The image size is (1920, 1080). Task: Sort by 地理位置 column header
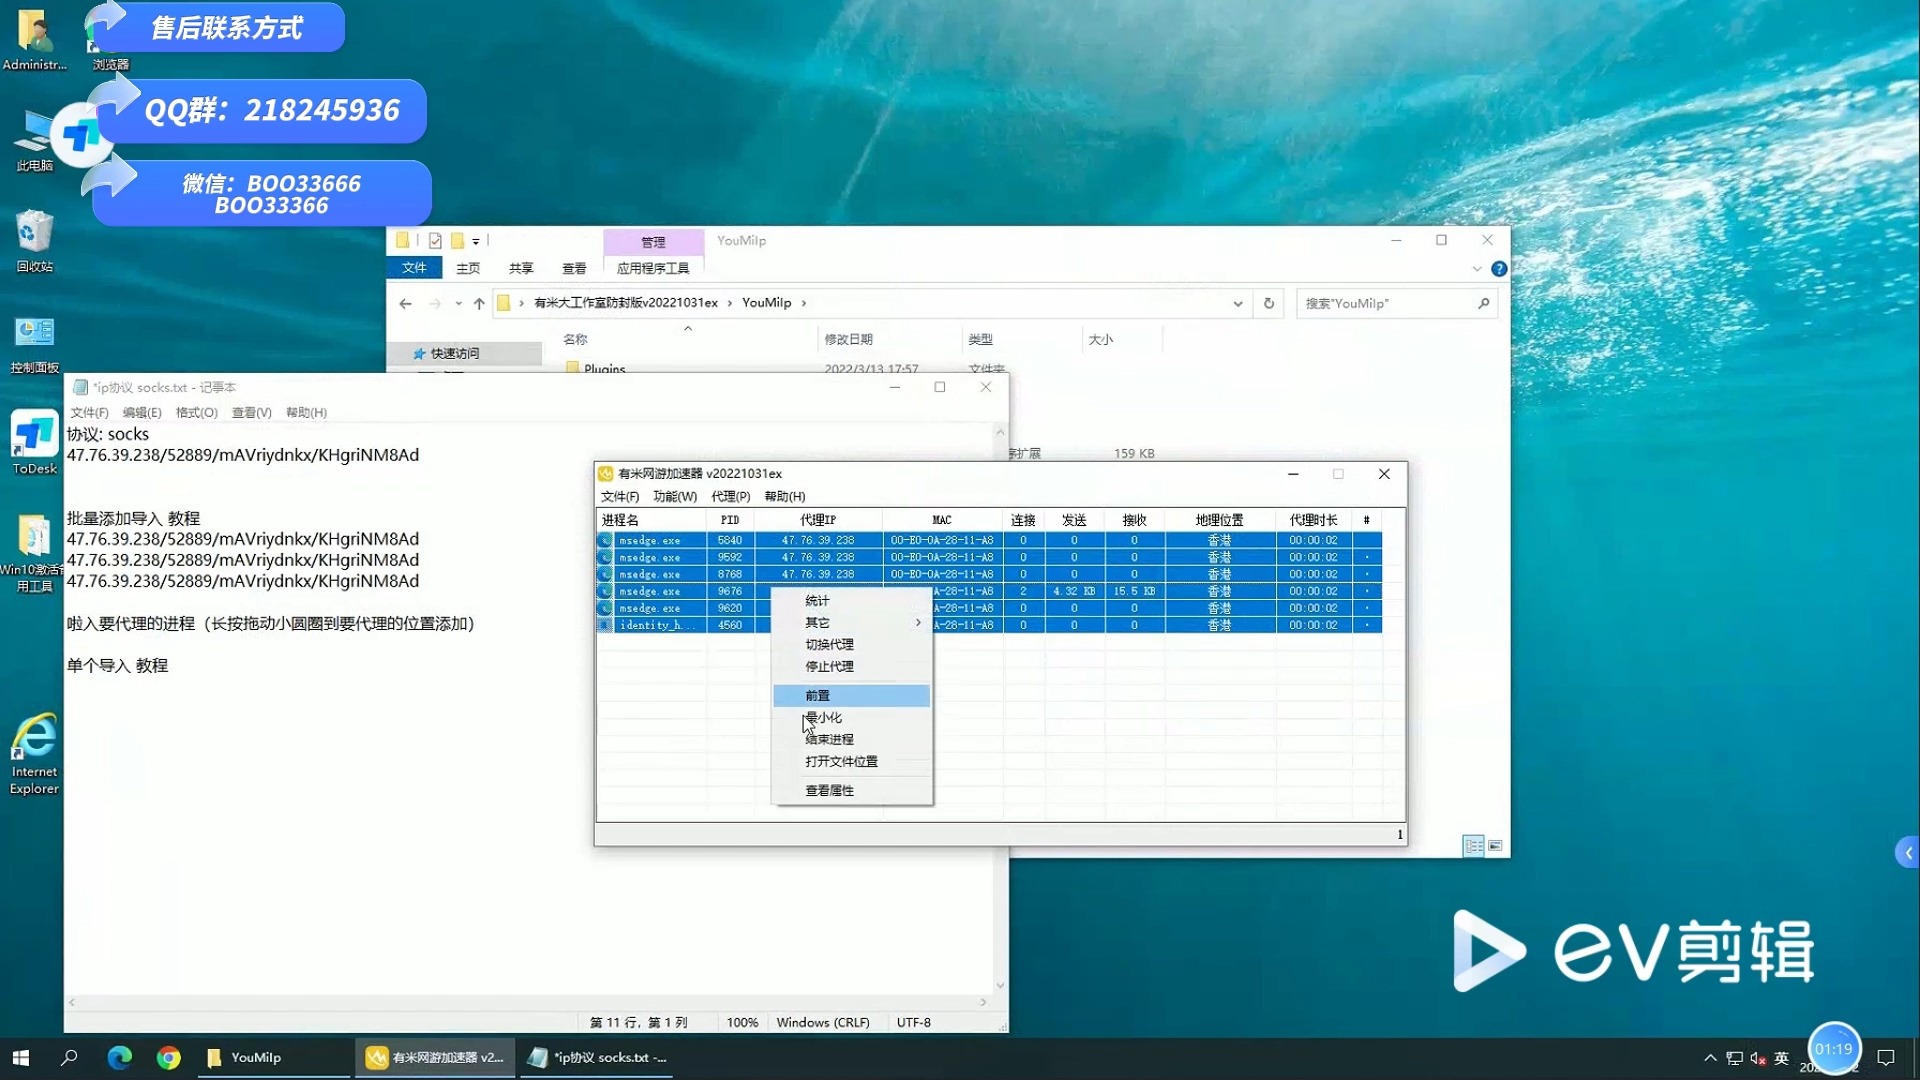[x=1220, y=520]
